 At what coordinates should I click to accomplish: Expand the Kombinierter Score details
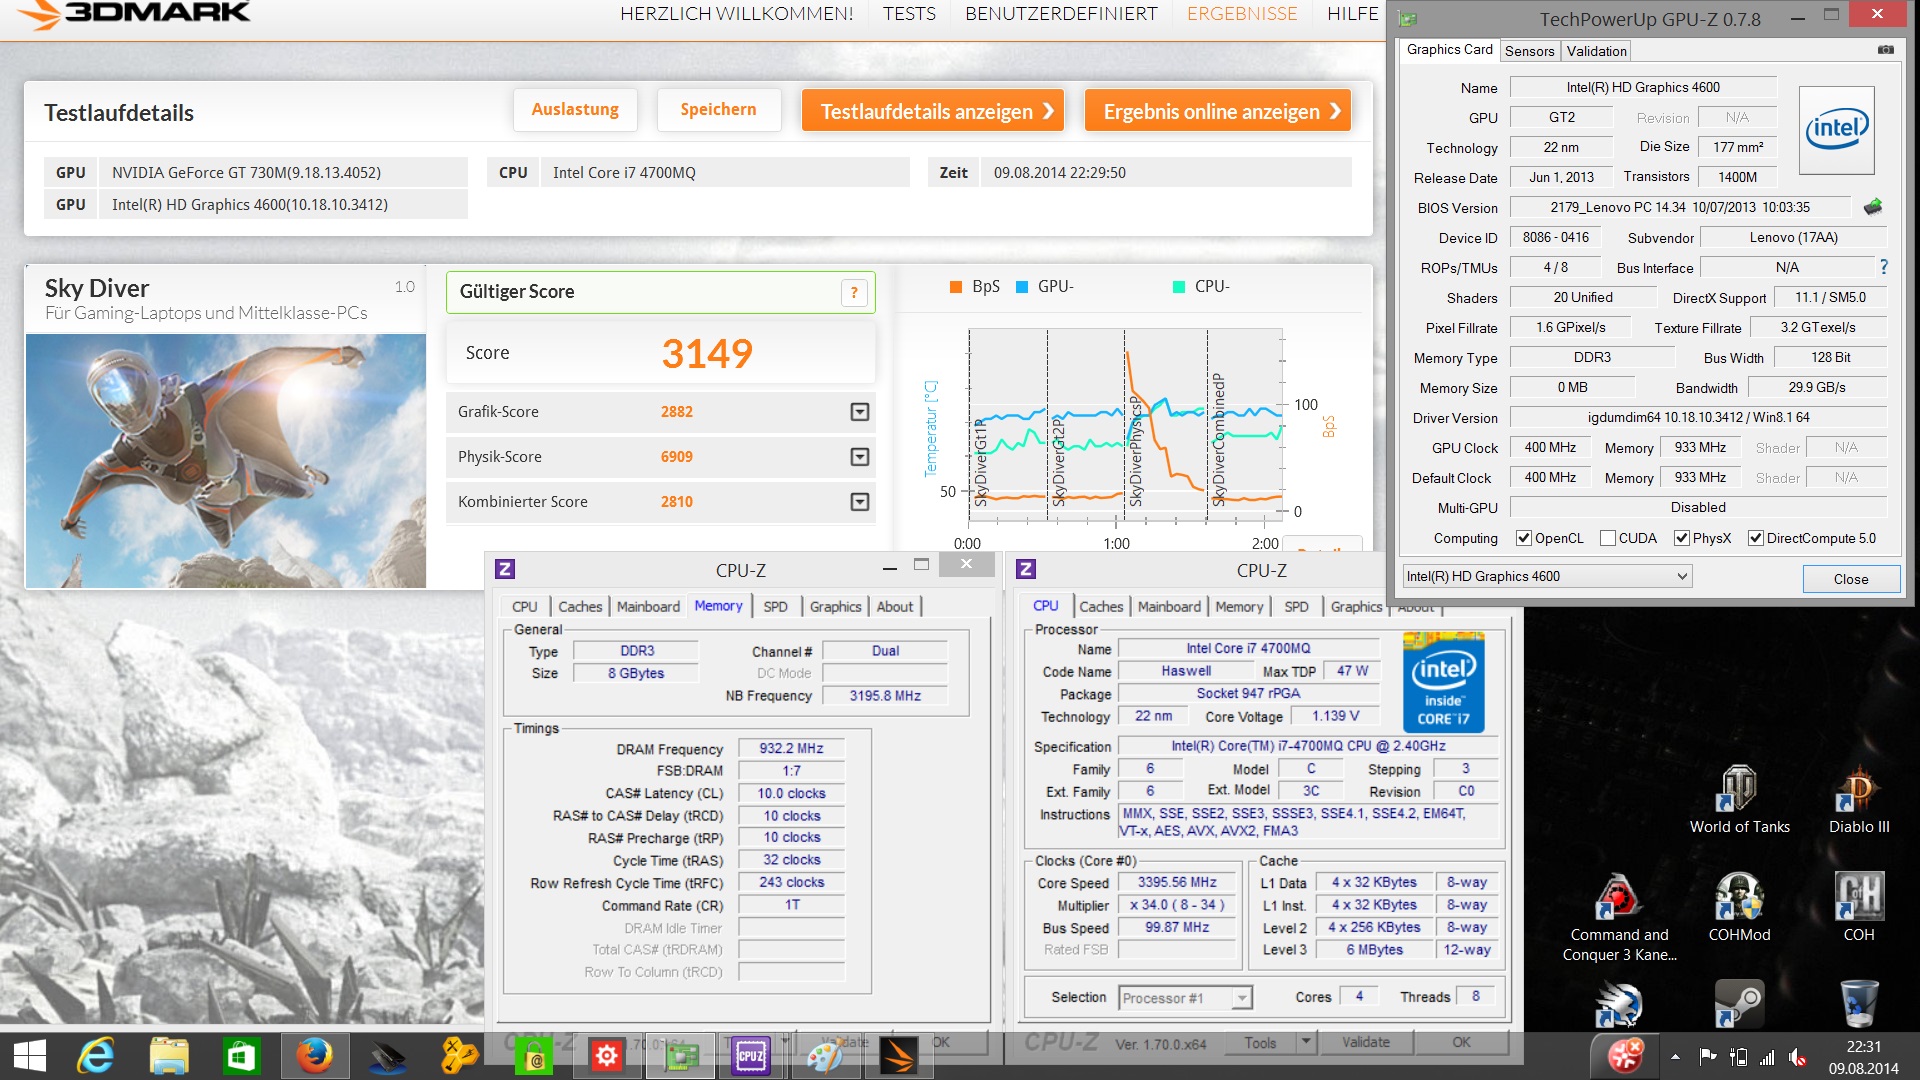859,502
